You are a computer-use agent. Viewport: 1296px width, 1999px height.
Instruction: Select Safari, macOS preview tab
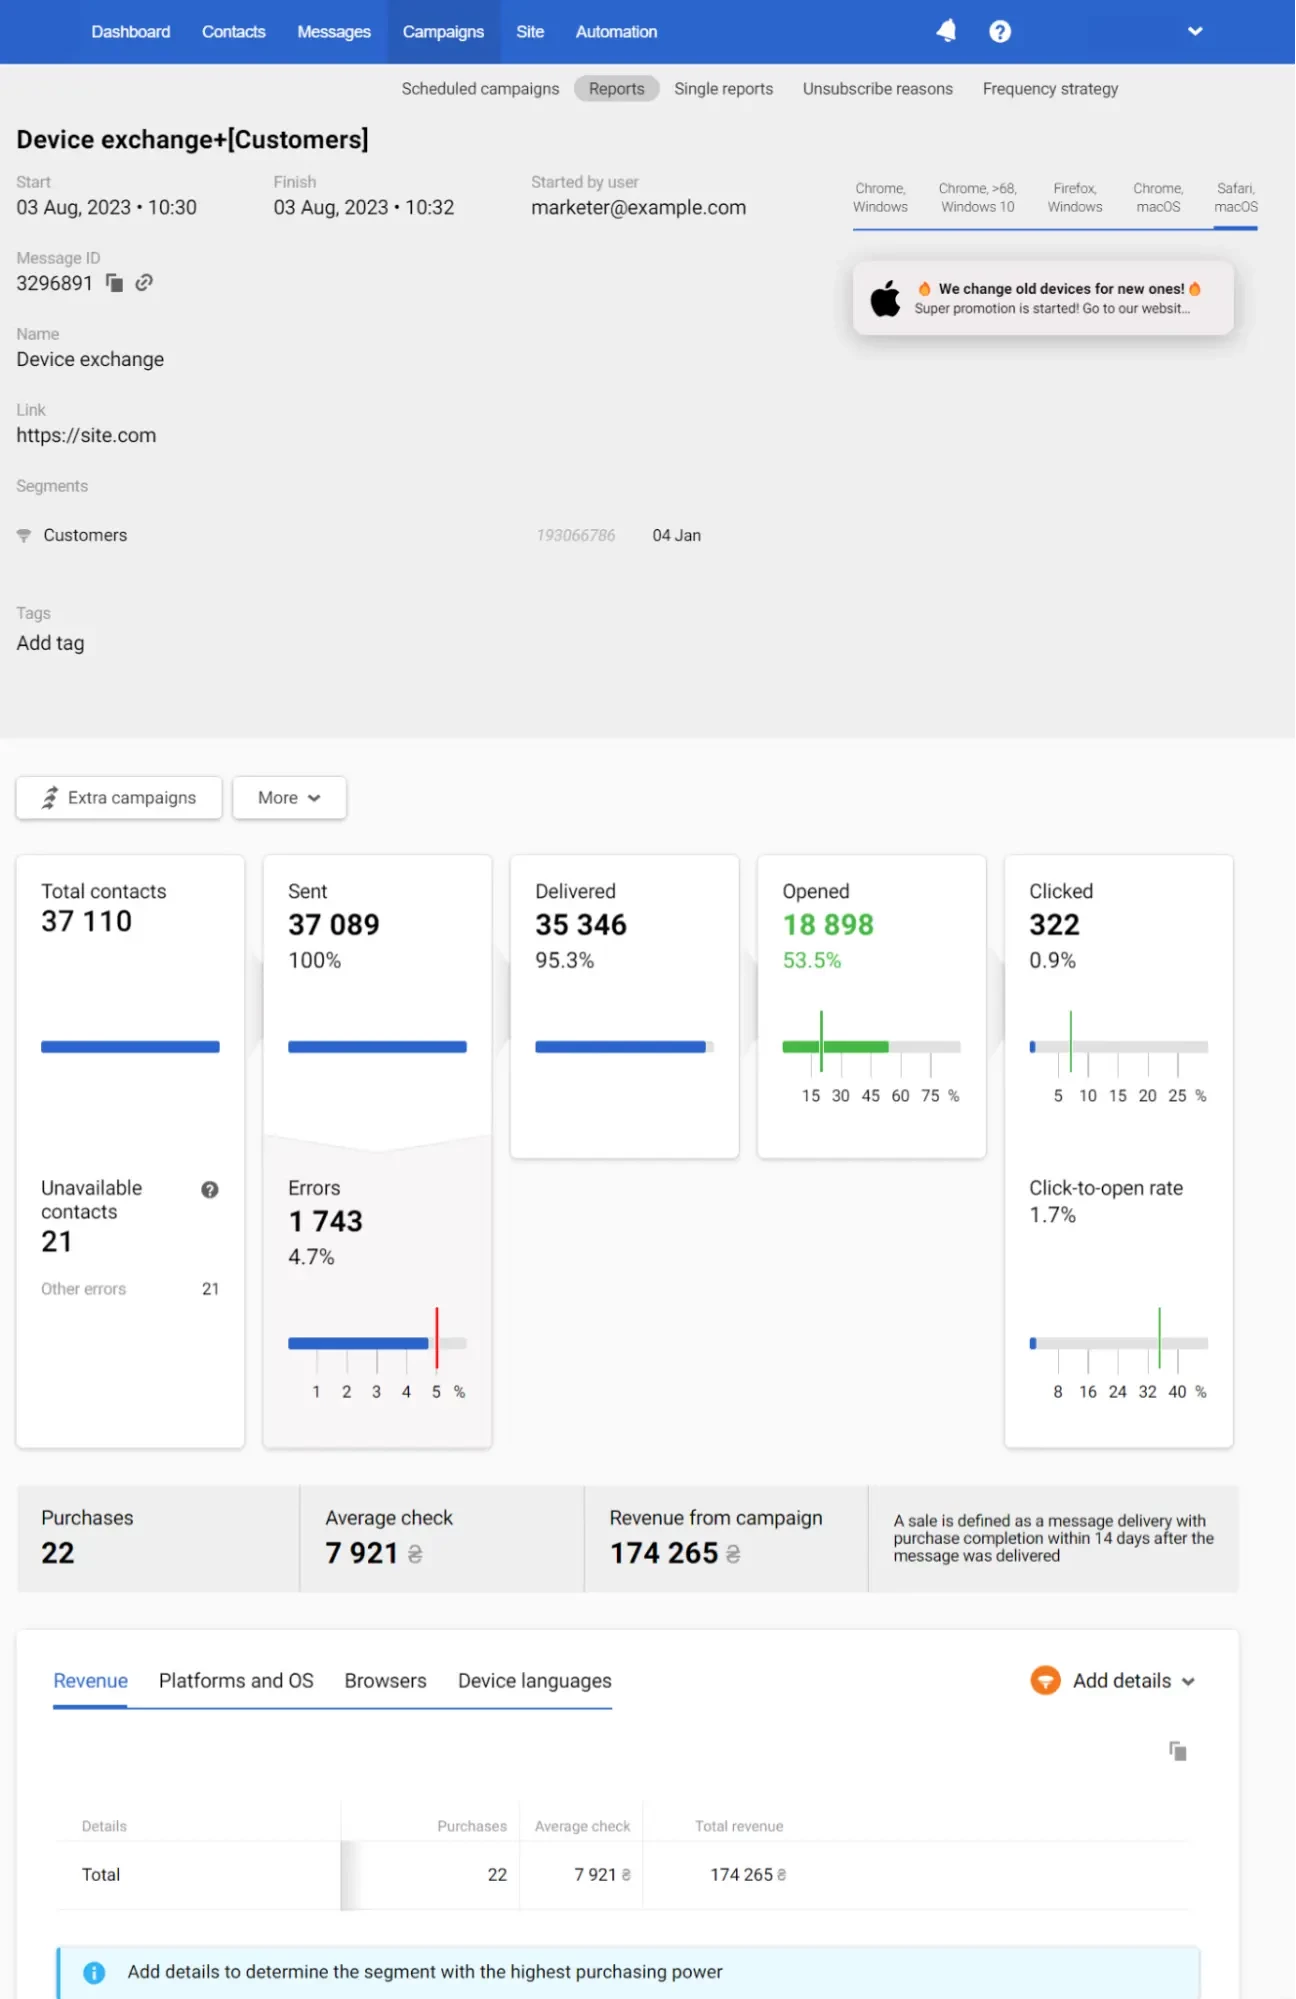[x=1236, y=198]
